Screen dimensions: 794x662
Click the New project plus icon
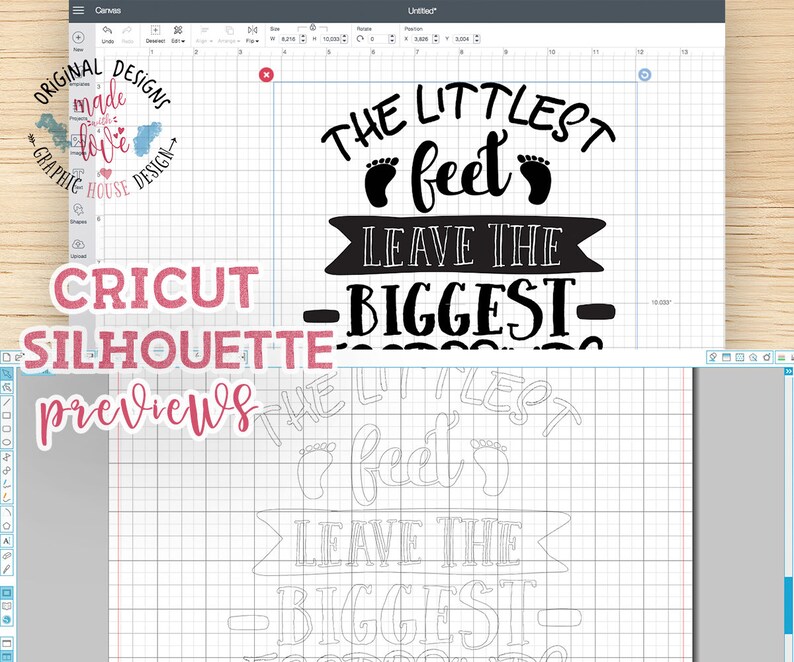(78, 37)
